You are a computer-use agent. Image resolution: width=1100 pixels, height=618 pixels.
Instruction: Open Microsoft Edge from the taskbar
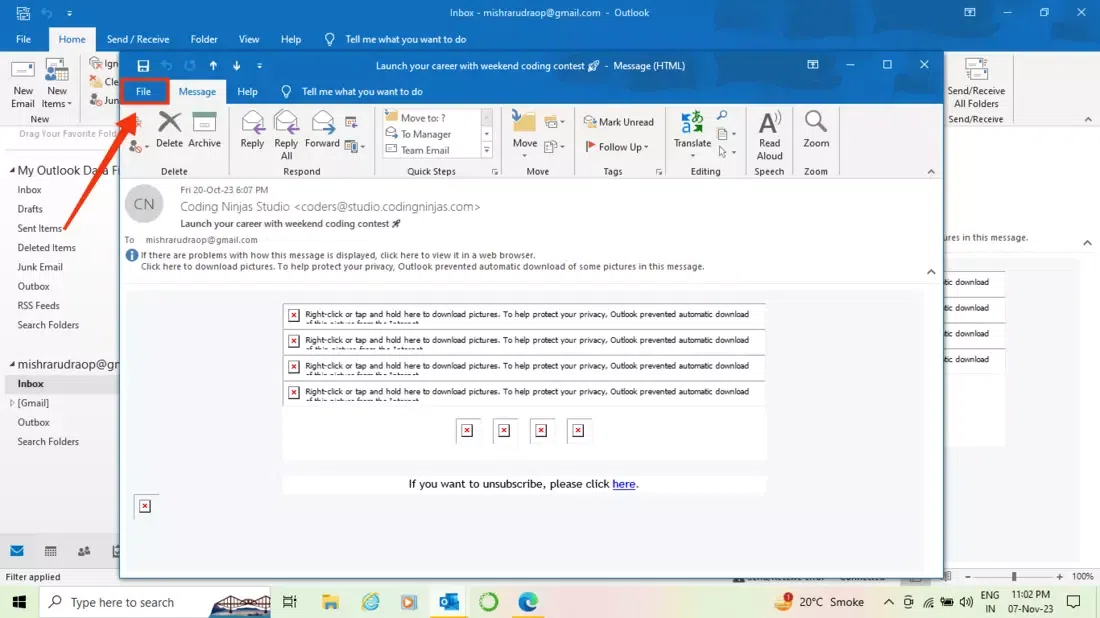(x=528, y=602)
